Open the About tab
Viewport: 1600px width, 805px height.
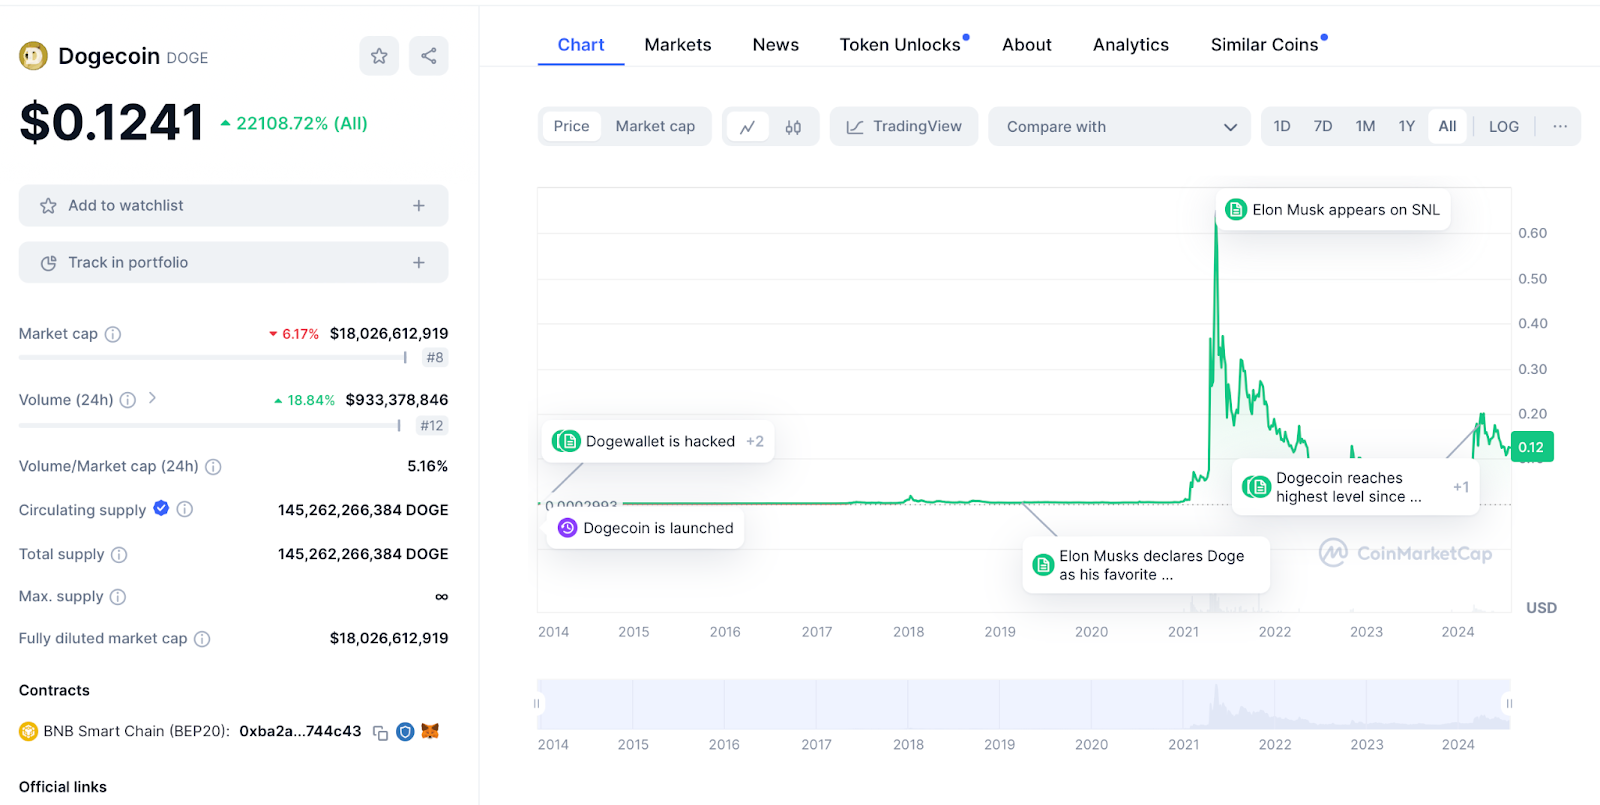tap(1027, 45)
